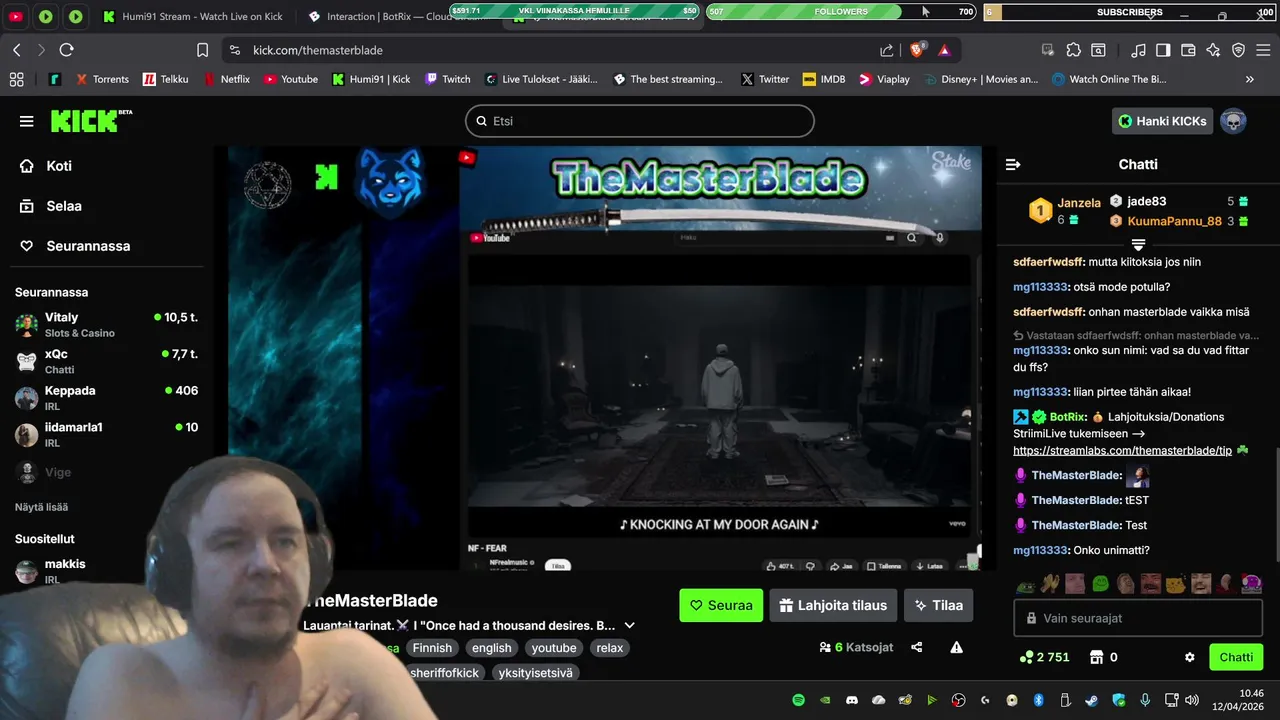Open Brave Rewards triangle icon
Screen dimensions: 1280x720
tap(944, 50)
